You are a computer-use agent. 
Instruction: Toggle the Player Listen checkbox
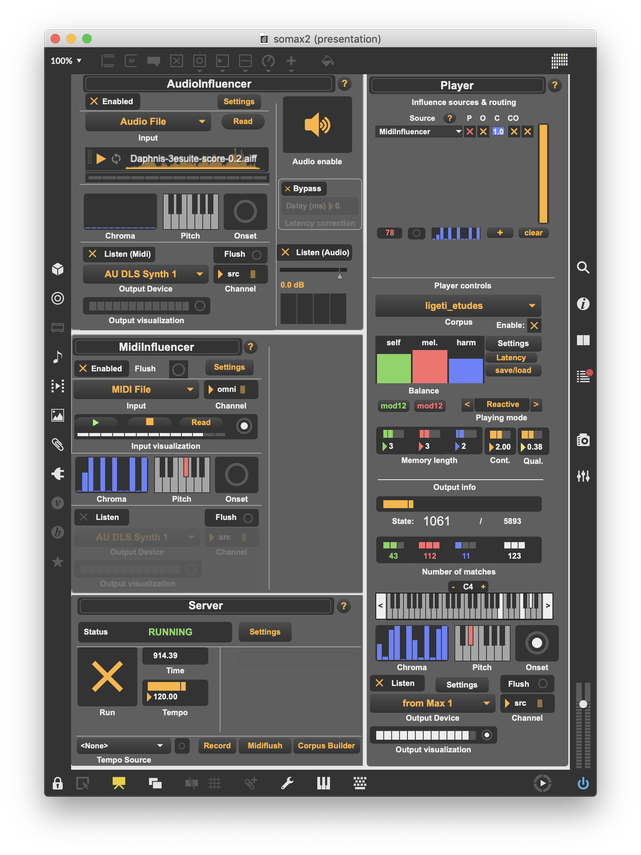tap(379, 683)
